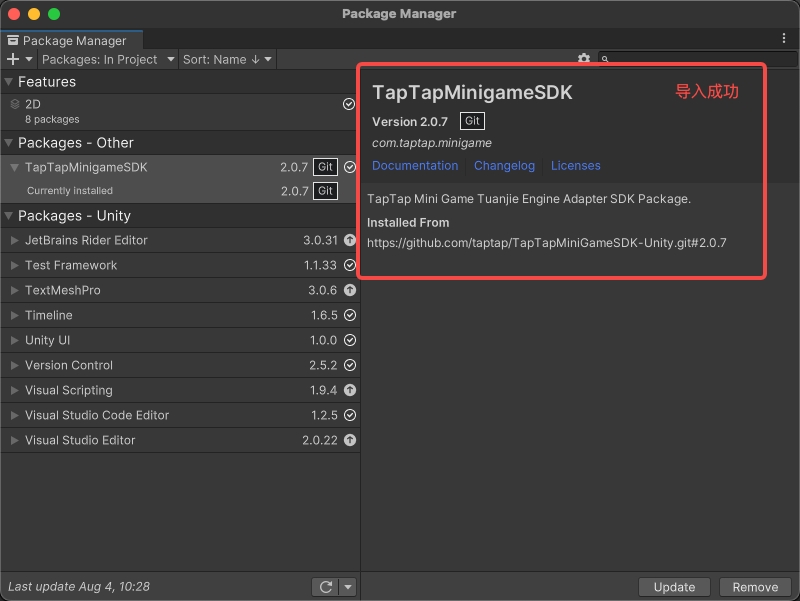Click the + add-package icon

coord(13,59)
